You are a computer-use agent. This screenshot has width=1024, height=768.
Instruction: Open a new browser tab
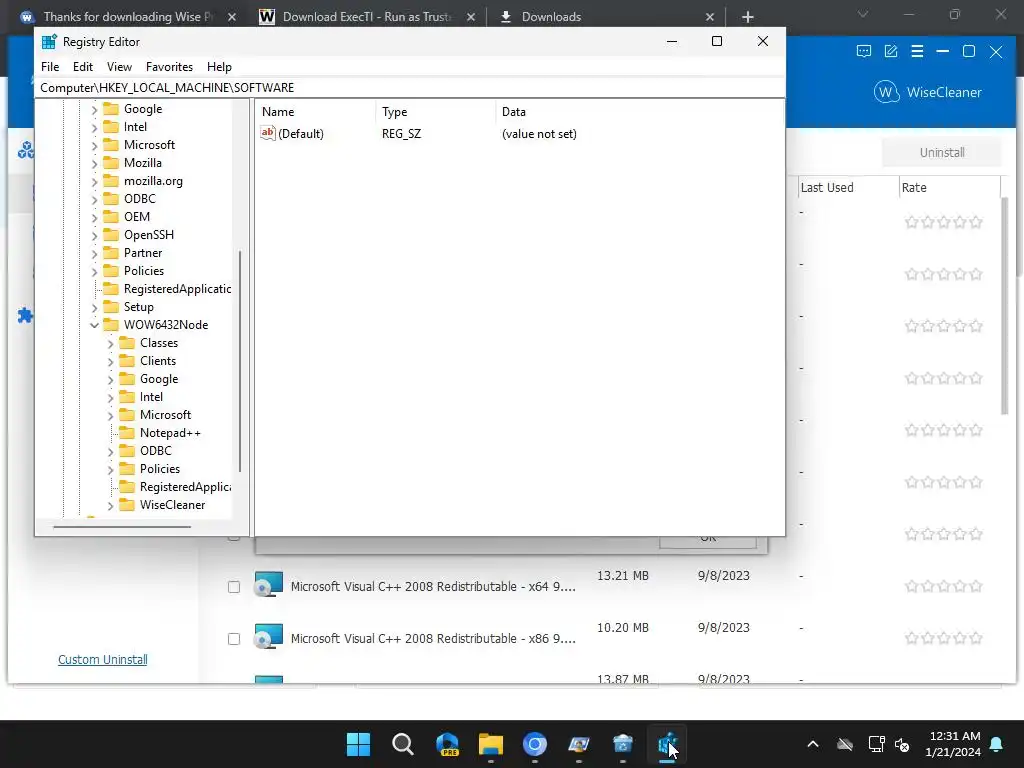(x=748, y=17)
